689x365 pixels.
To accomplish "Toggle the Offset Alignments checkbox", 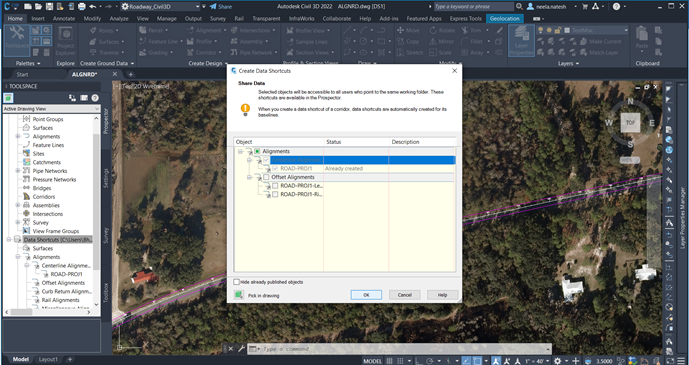I will click(266, 177).
